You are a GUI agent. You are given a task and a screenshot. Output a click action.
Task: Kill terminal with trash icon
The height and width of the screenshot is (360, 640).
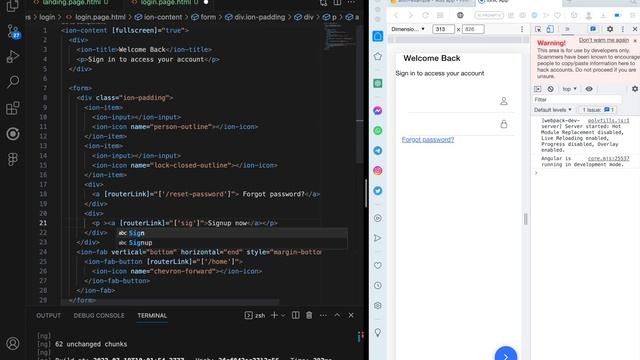click(x=309, y=315)
